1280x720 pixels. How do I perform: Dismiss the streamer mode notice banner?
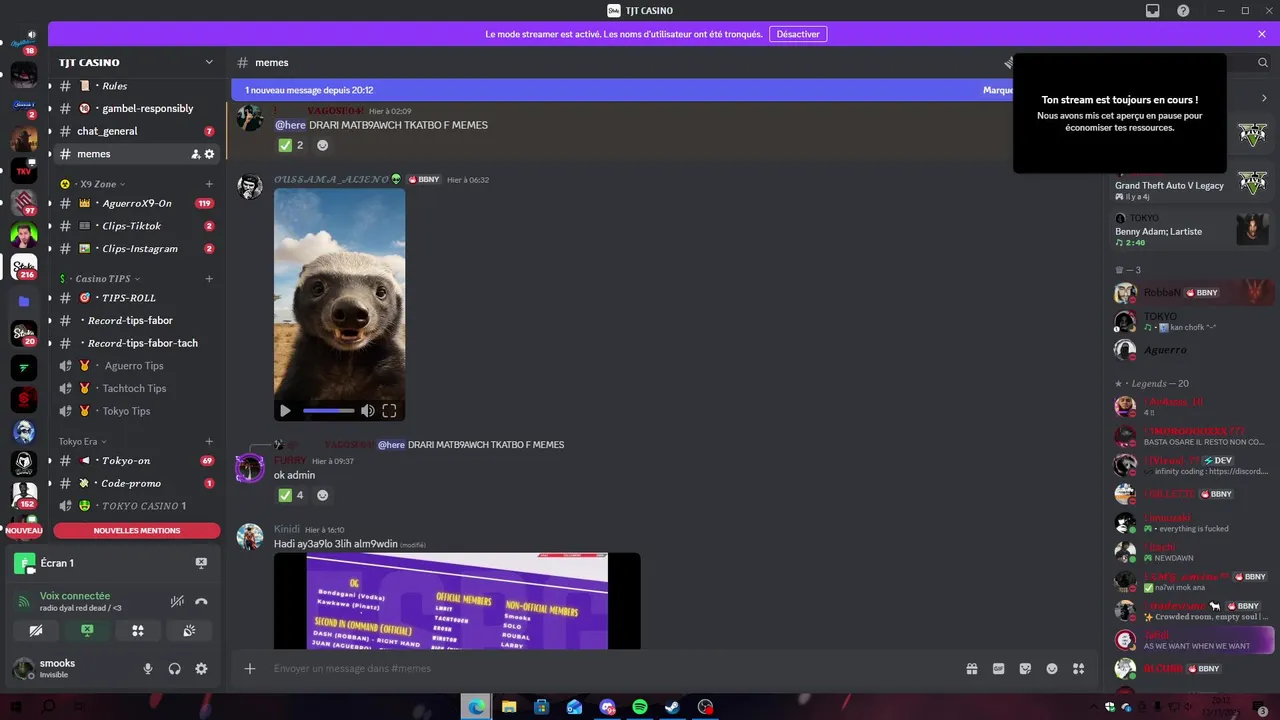[x=1262, y=34]
